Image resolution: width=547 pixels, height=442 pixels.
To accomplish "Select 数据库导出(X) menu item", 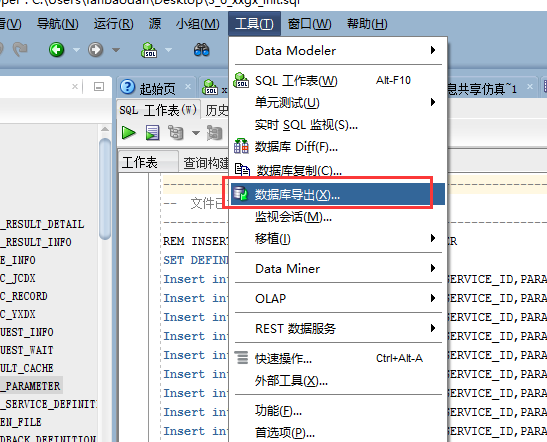I will coord(338,194).
